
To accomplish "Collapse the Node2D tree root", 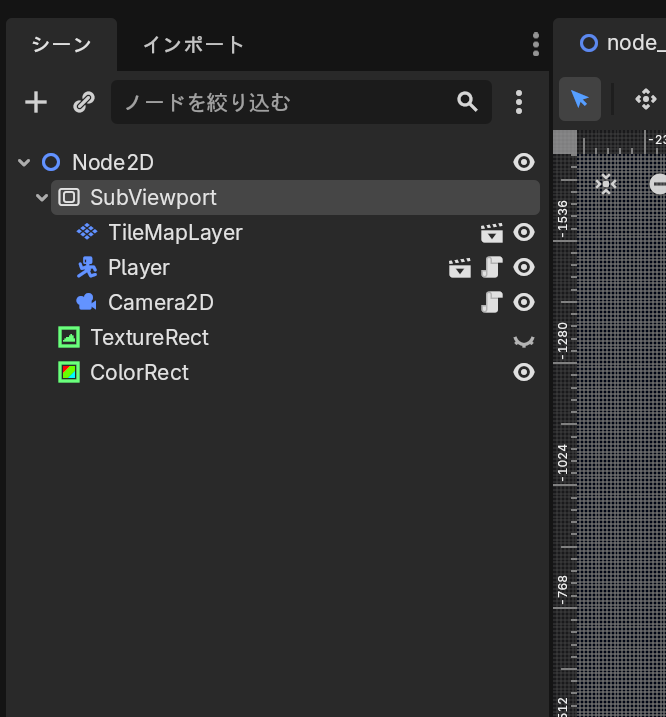I will click(24, 162).
